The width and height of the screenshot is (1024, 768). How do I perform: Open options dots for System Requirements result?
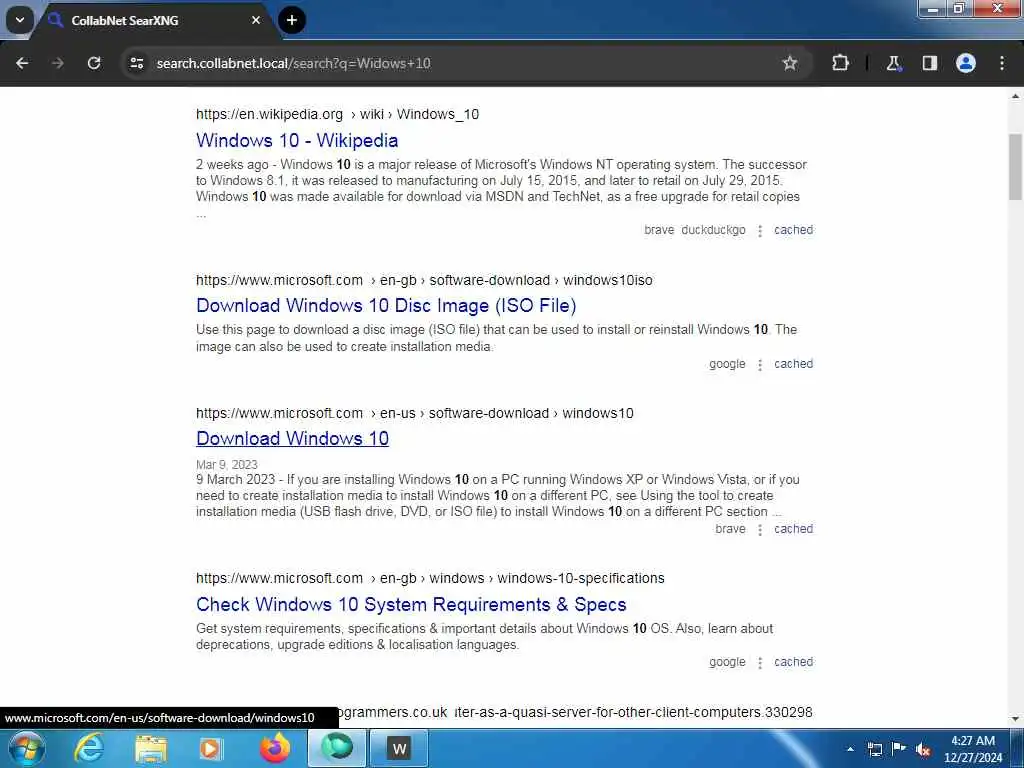pyautogui.click(x=760, y=663)
